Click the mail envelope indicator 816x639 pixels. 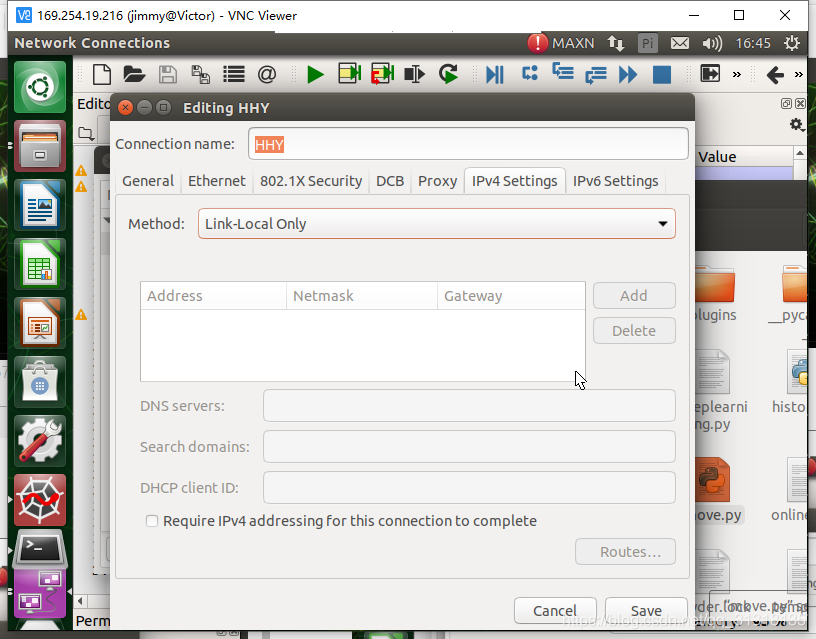[680, 43]
